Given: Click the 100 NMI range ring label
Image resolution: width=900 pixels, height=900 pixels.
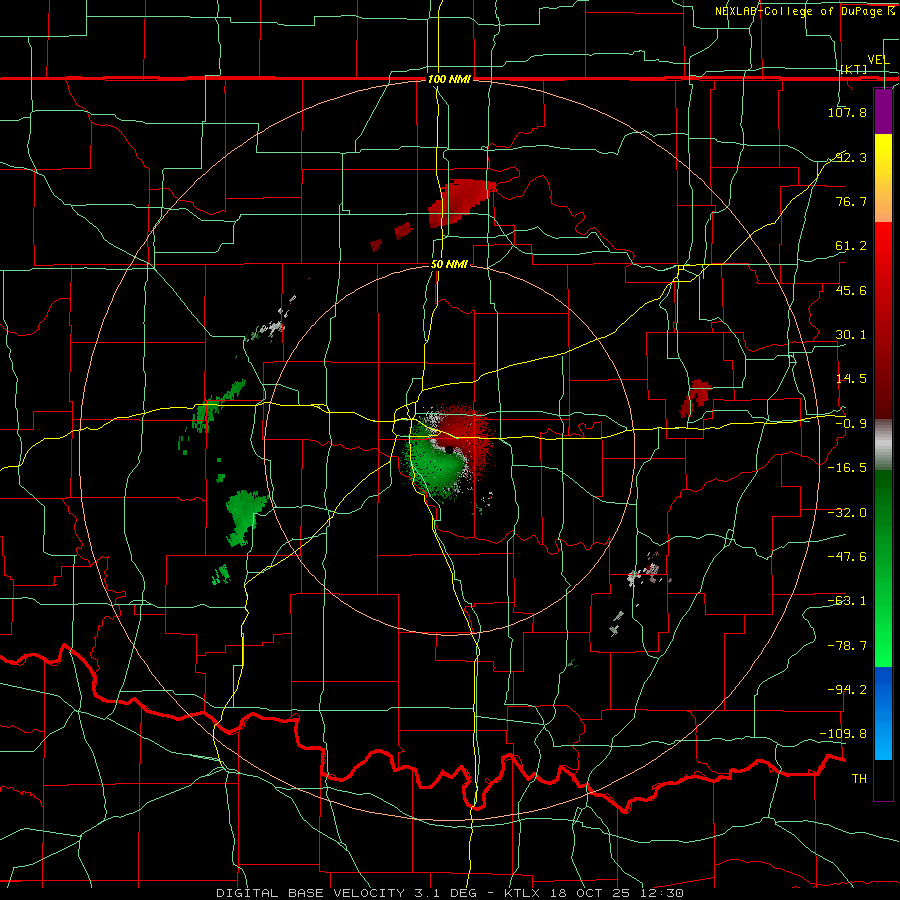Looking at the screenshot, I should (x=449, y=79).
